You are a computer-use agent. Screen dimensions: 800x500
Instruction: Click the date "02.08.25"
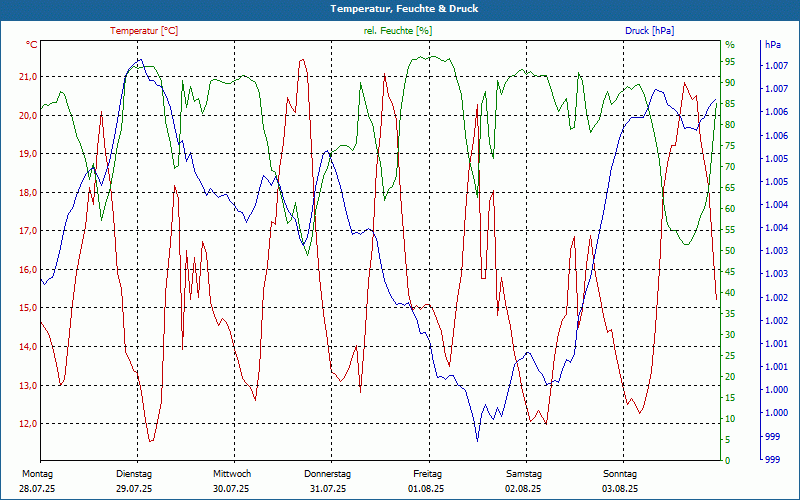[x=523, y=489]
